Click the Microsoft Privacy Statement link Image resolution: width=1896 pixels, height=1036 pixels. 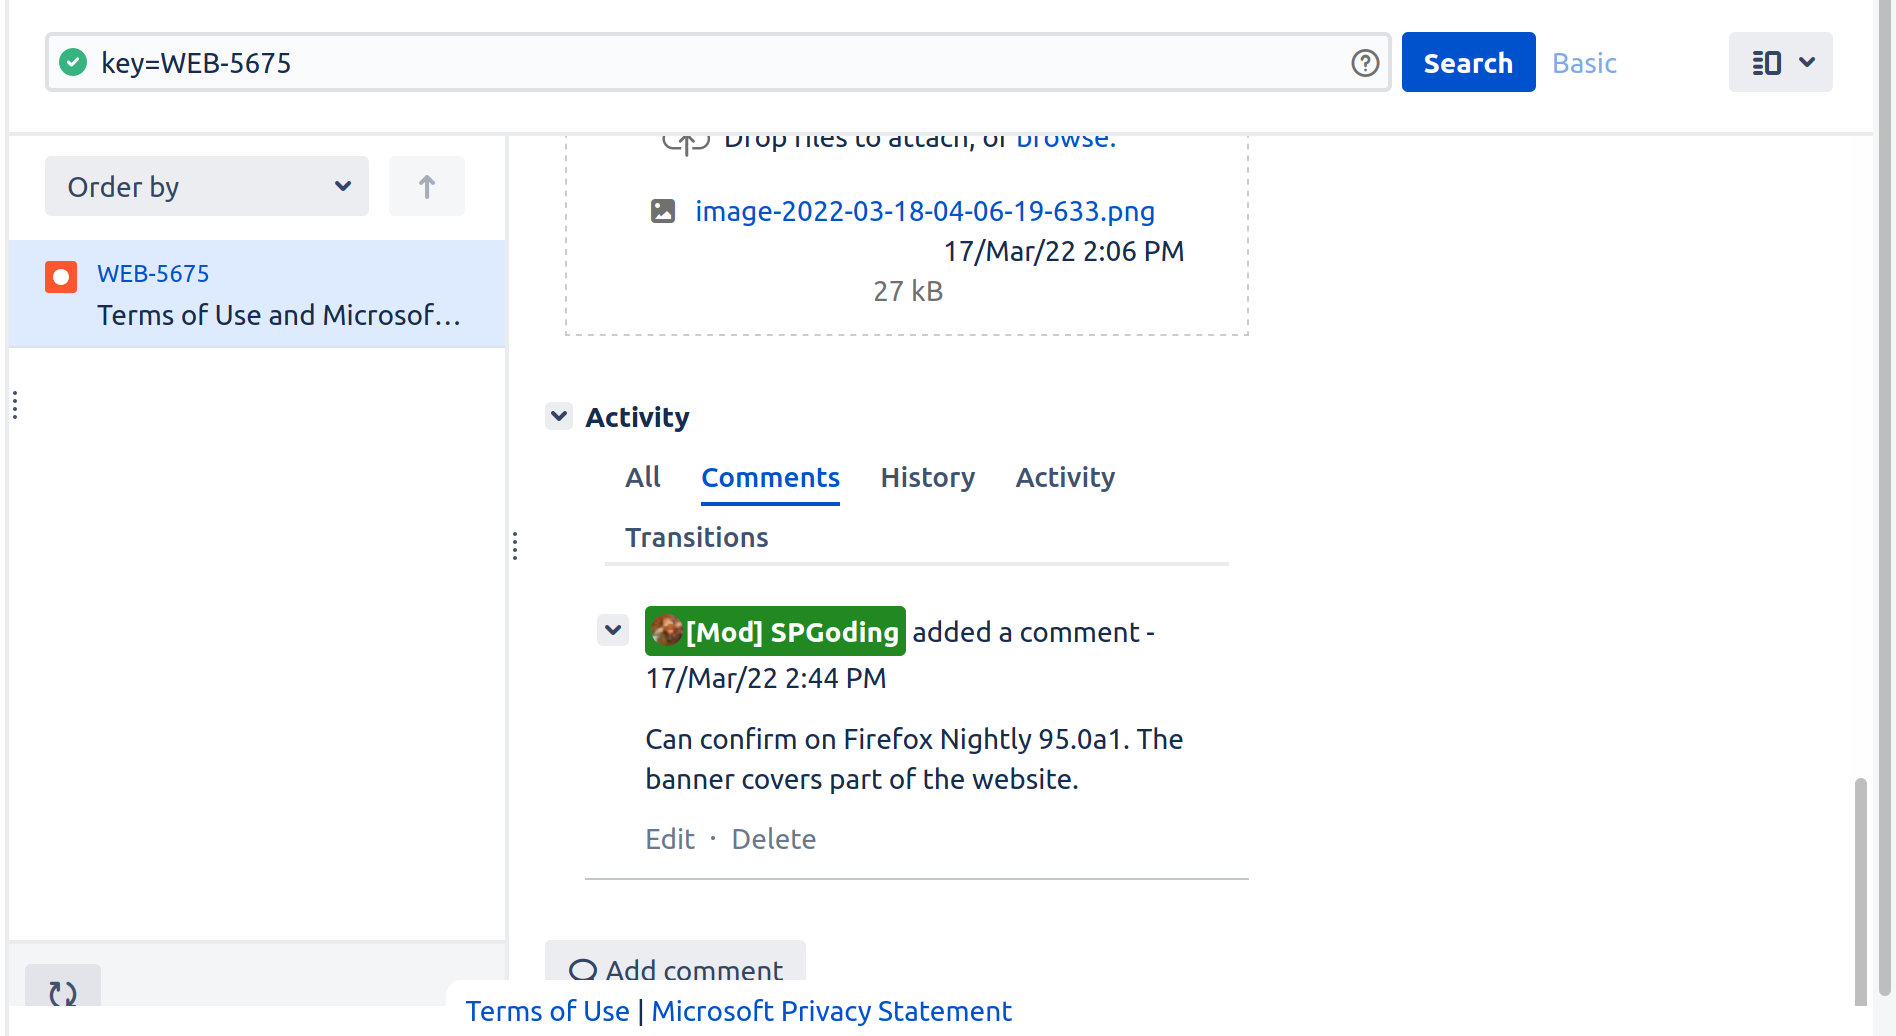(x=831, y=1012)
